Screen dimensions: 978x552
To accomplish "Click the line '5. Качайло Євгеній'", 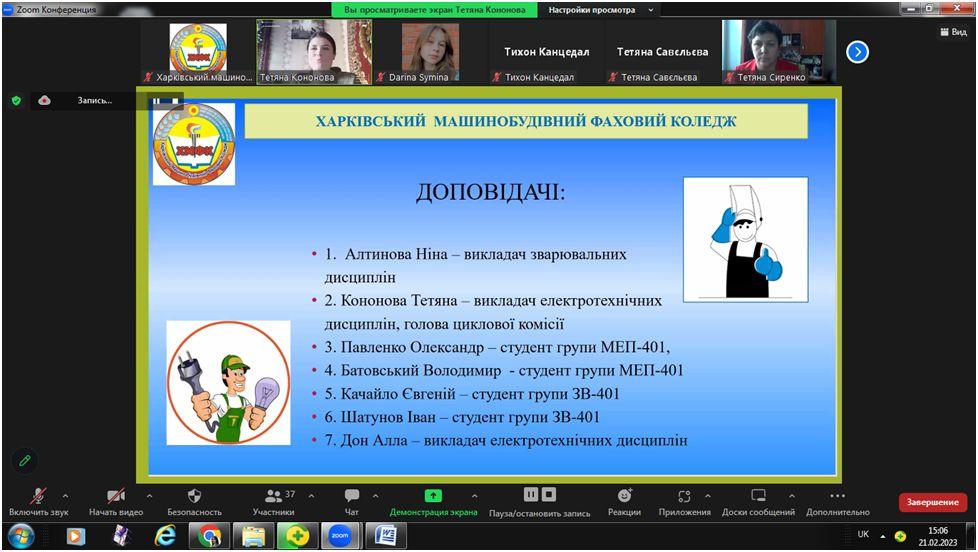I will [x=472, y=394].
